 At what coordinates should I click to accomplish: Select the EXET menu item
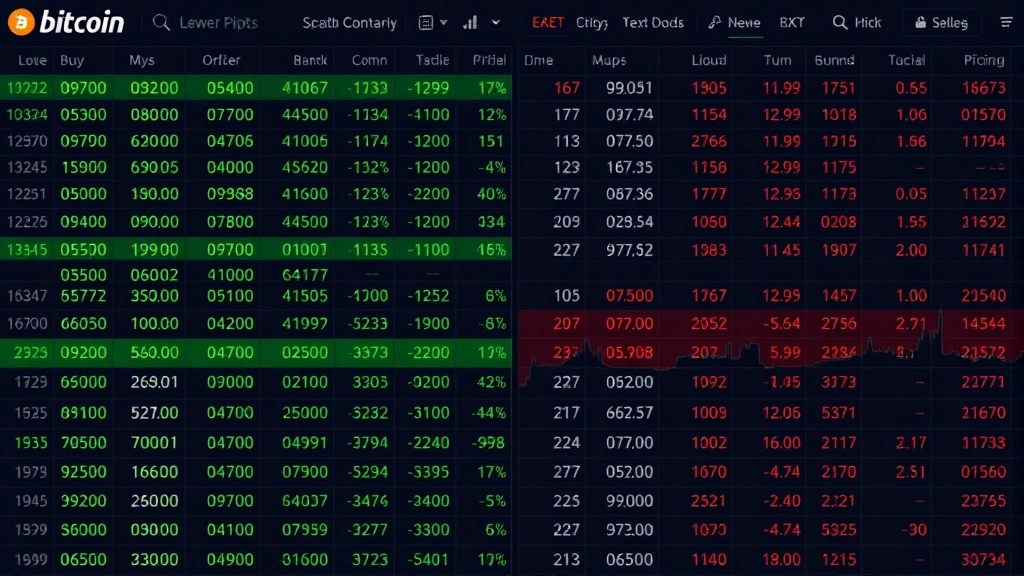point(546,22)
